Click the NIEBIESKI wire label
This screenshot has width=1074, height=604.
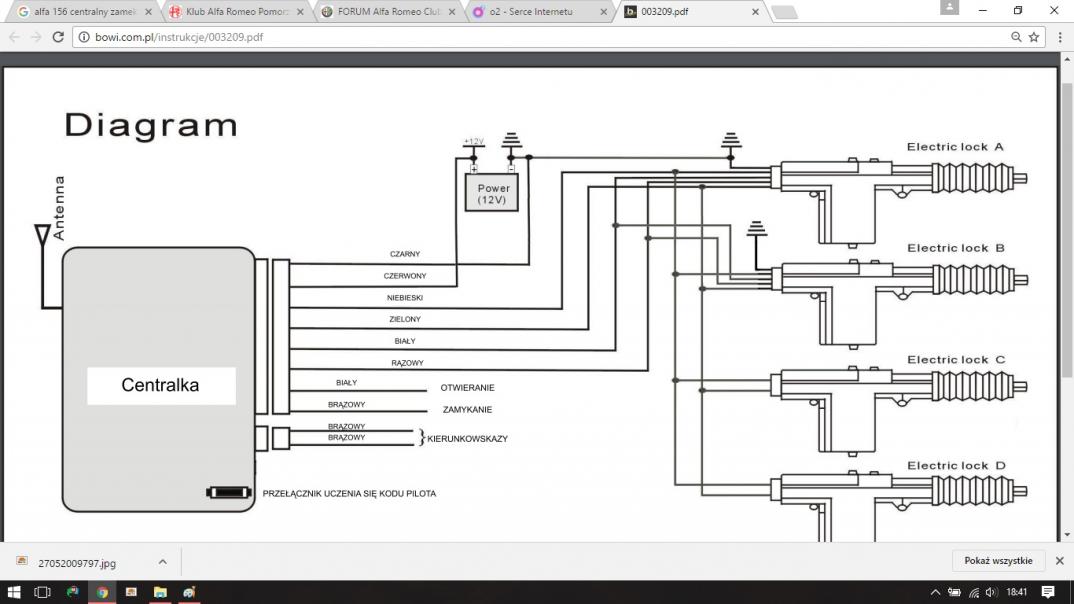coord(405,298)
